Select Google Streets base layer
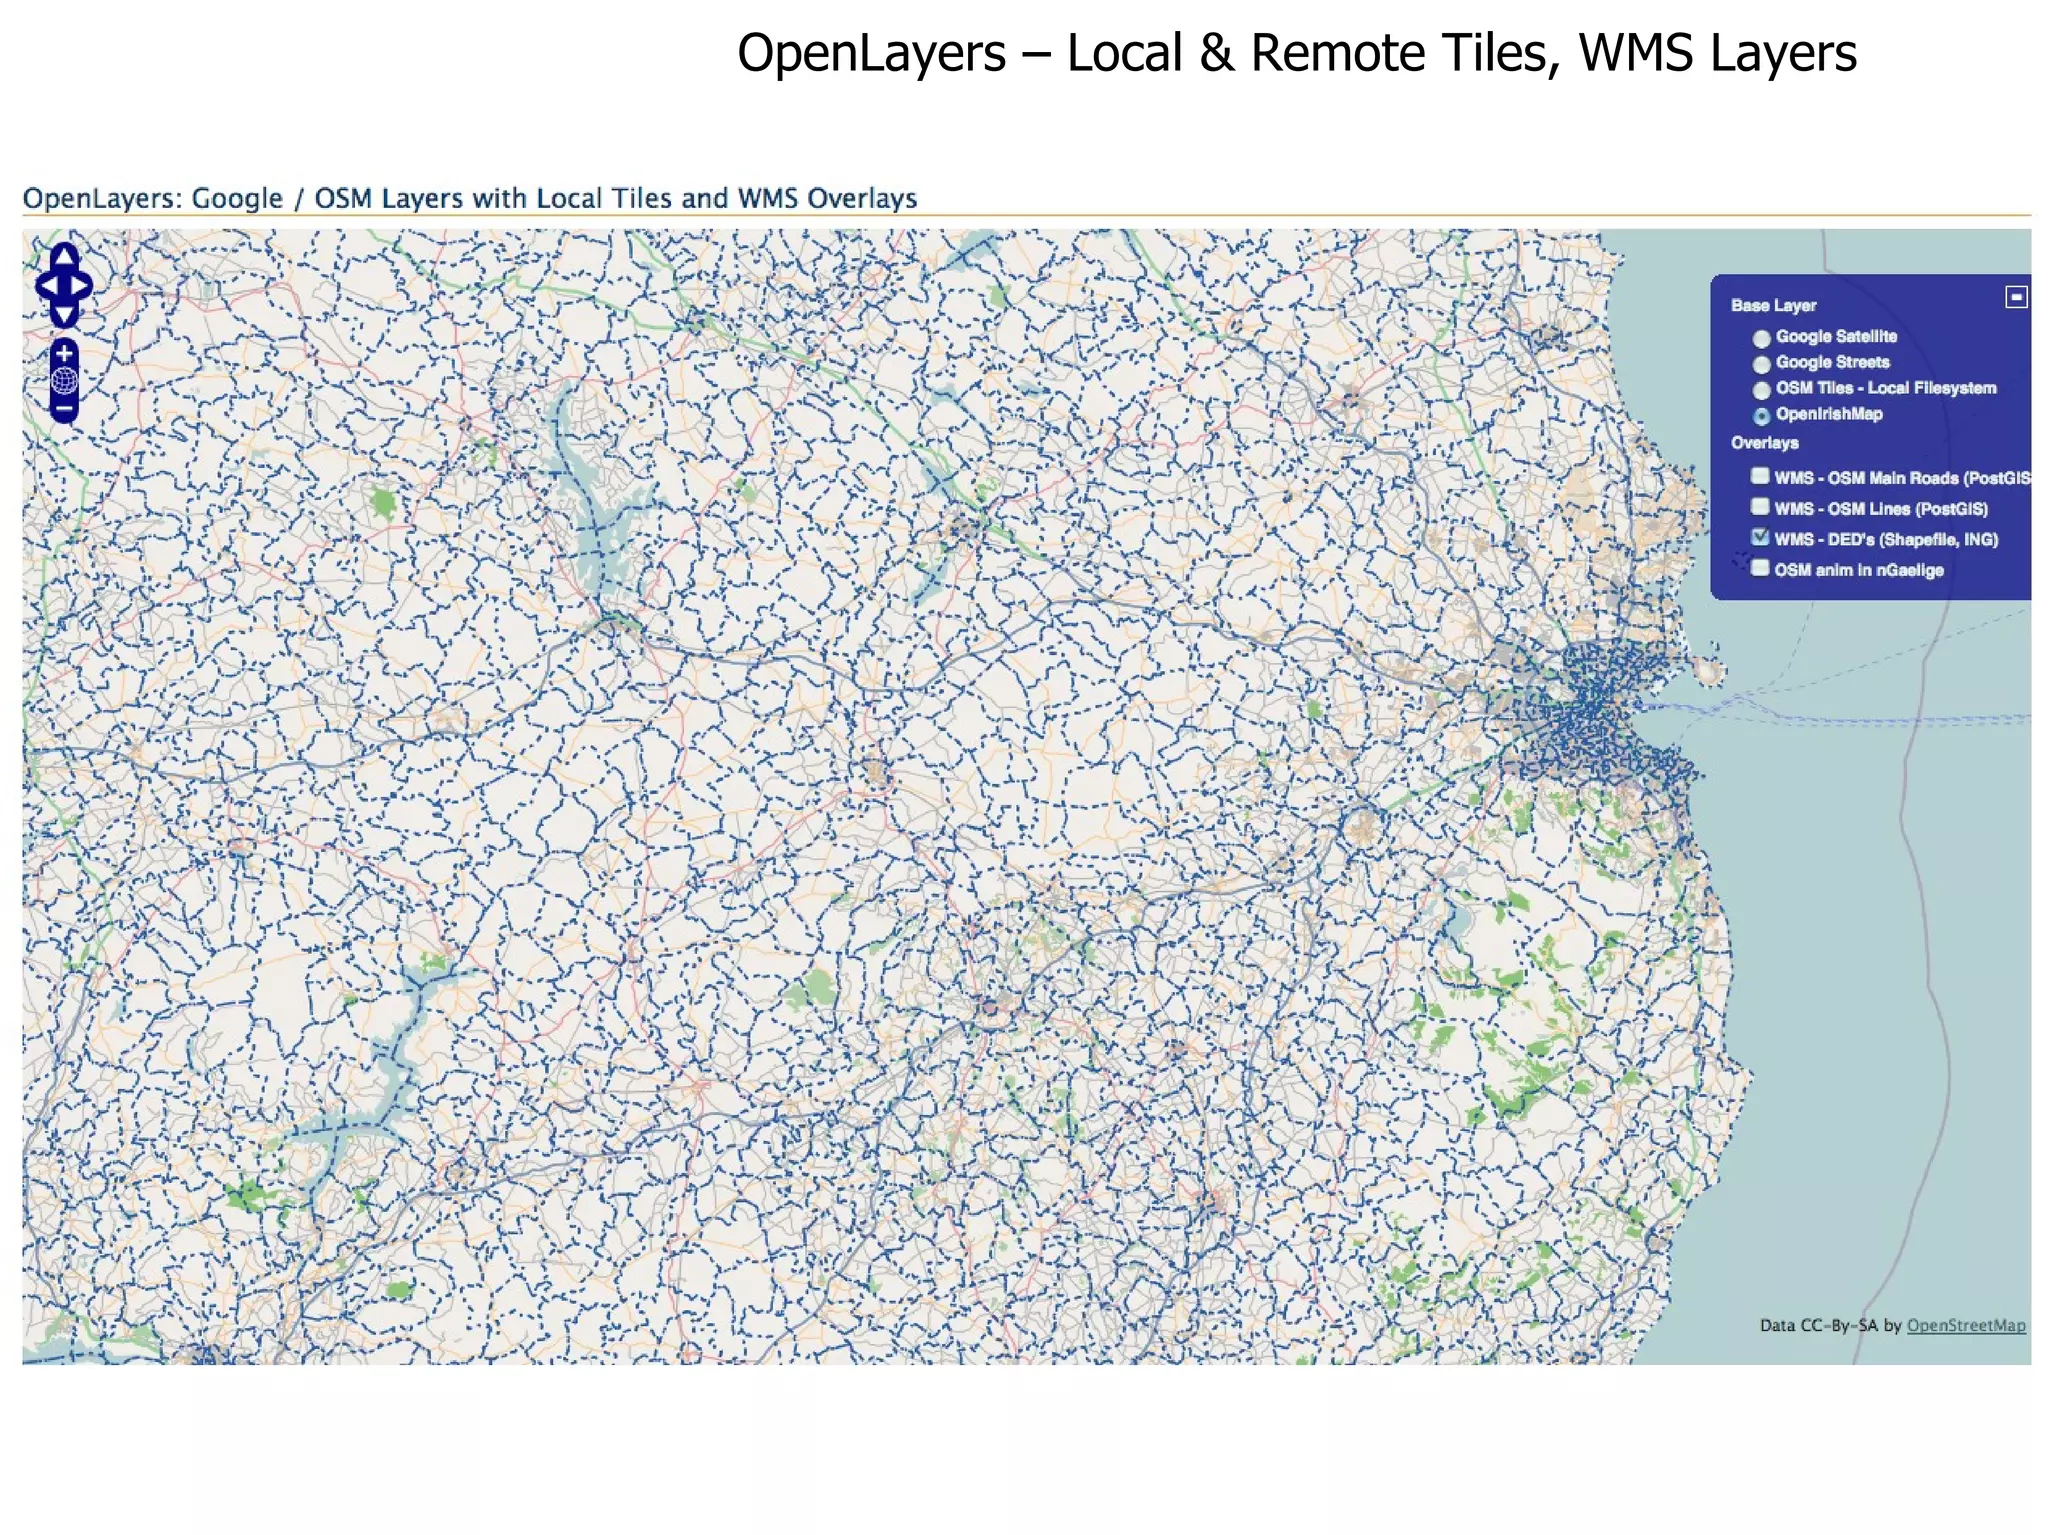The height and width of the screenshot is (1535, 2048). (x=1761, y=364)
